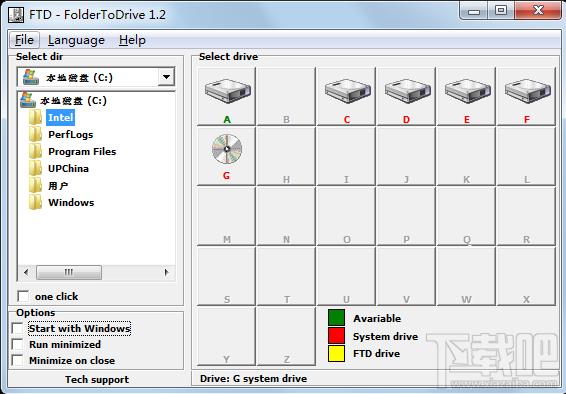Select drive A hard disk icon

click(227, 91)
